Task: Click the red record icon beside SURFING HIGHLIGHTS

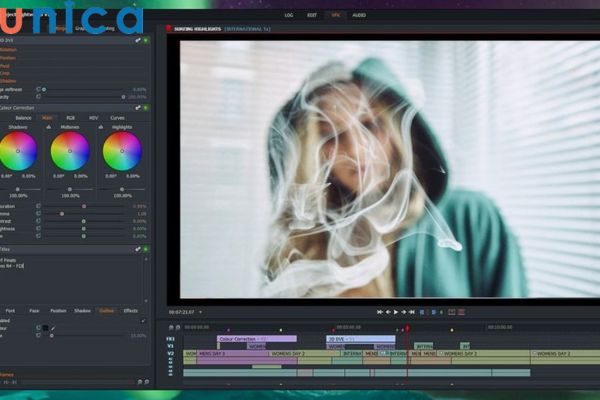Action: point(169,30)
